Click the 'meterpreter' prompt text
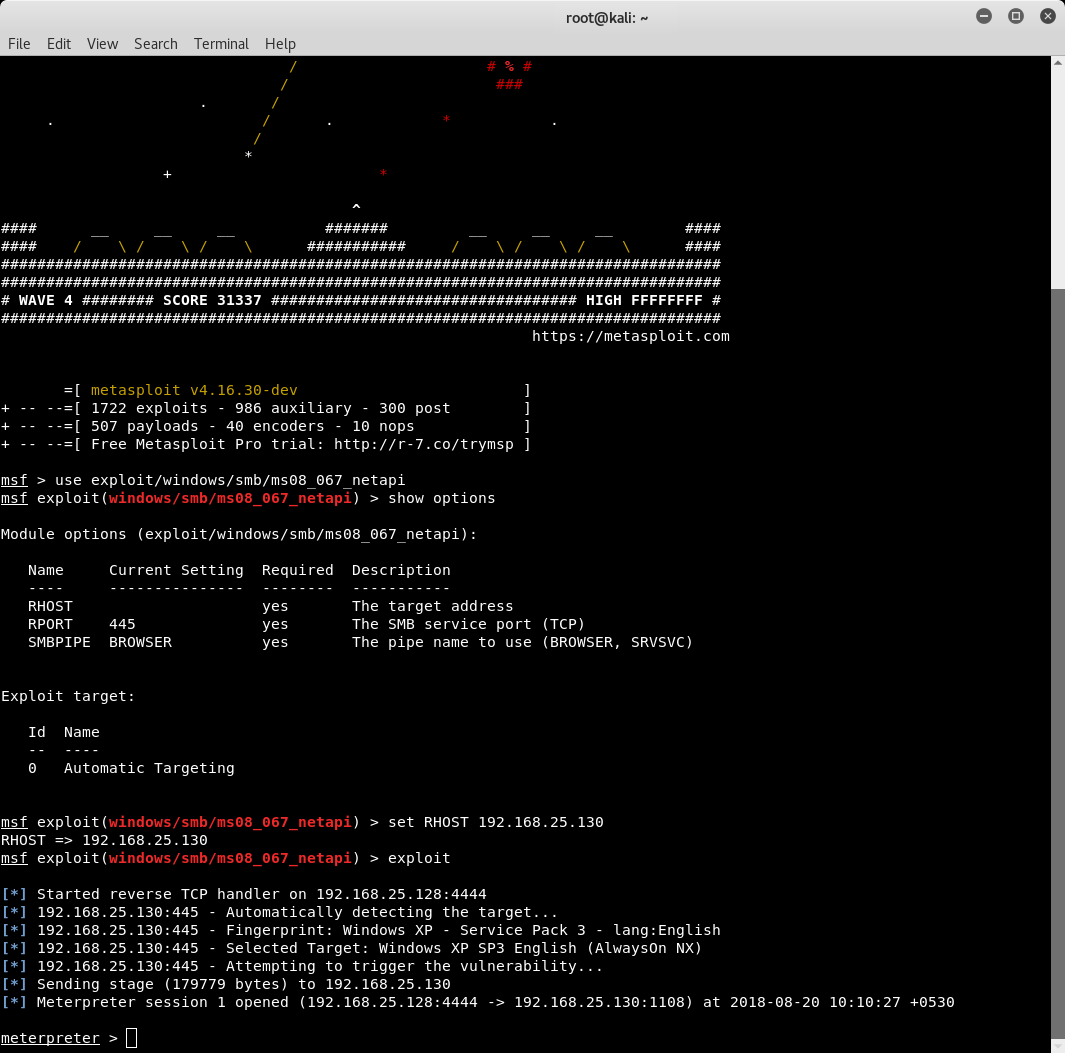Image resolution: width=1065 pixels, height=1053 pixels. coord(50,1039)
